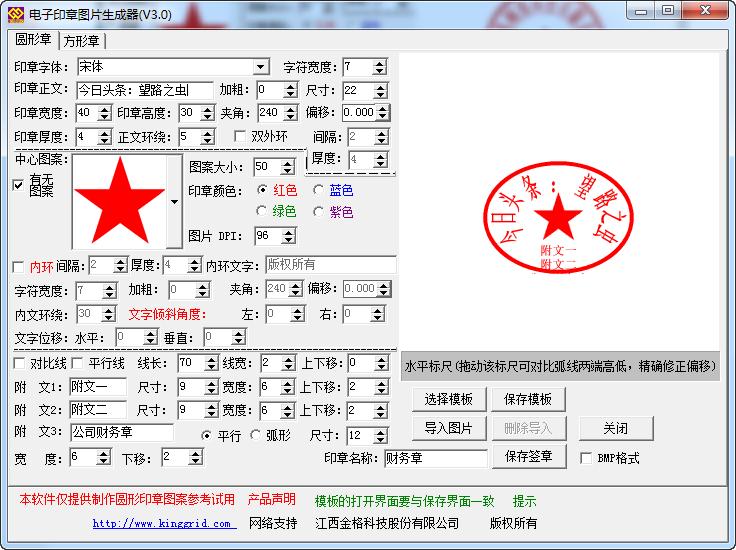Click the 水平标尺 horizontal ruler bar
This screenshot has height=550, width=736.
click(x=560, y=367)
